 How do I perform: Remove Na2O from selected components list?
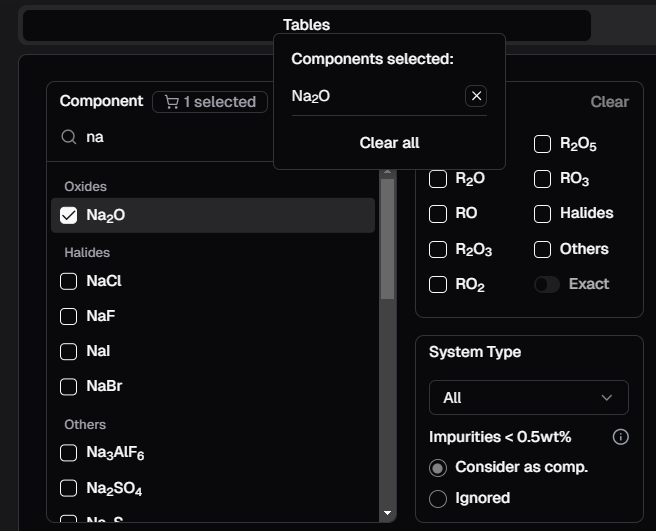(477, 96)
